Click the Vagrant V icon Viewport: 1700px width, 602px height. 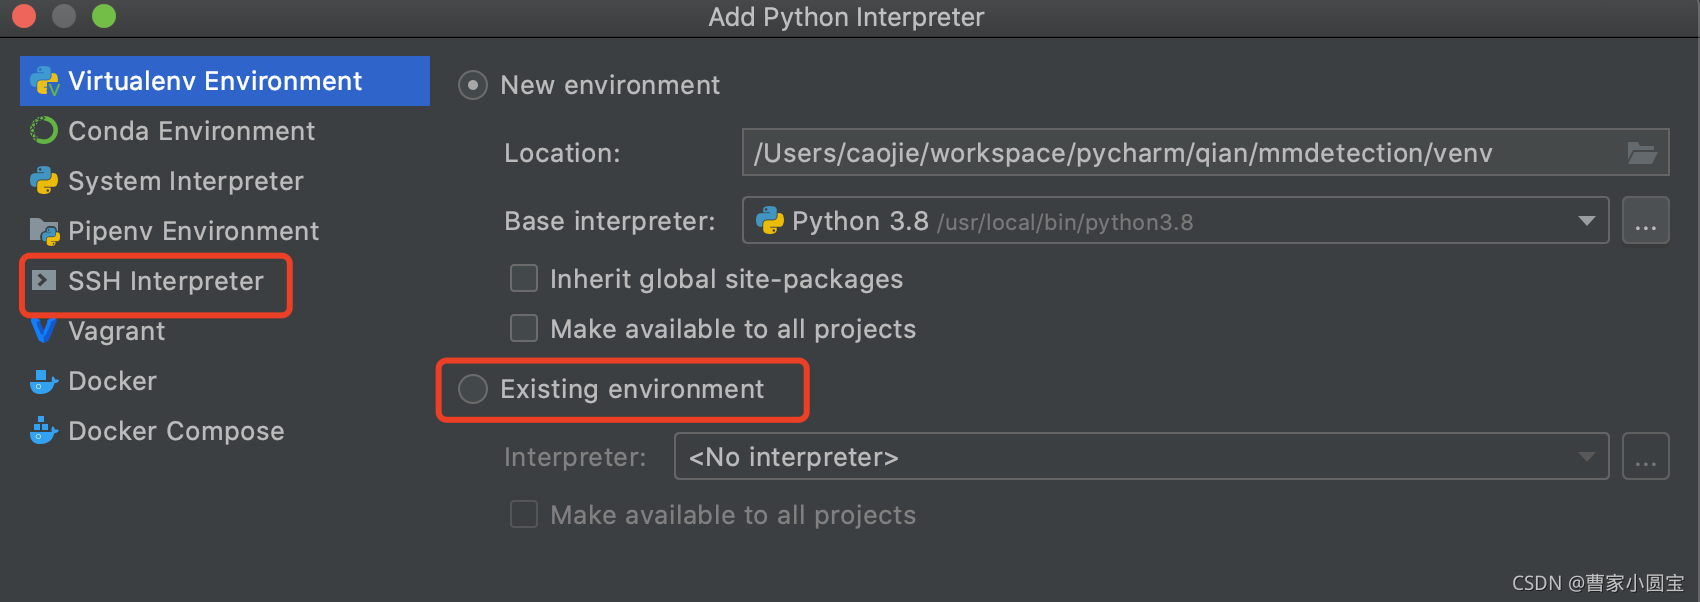coord(43,331)
